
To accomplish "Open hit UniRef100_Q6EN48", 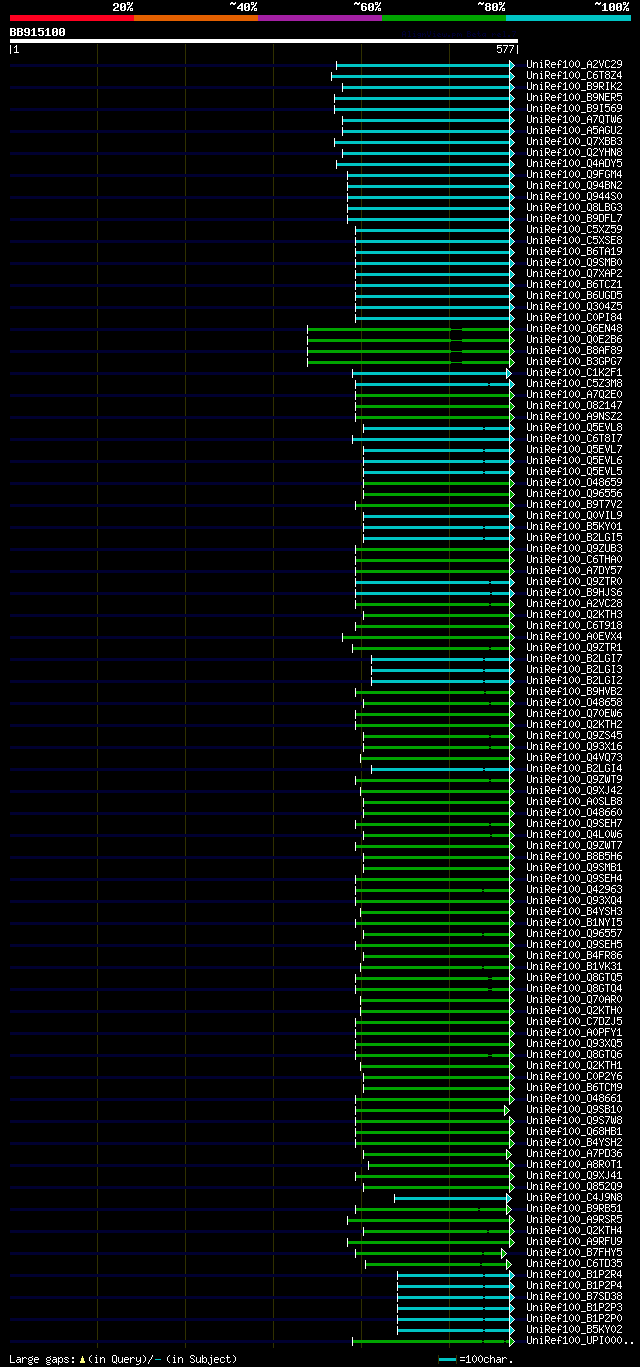I will [x=574, y=328].
